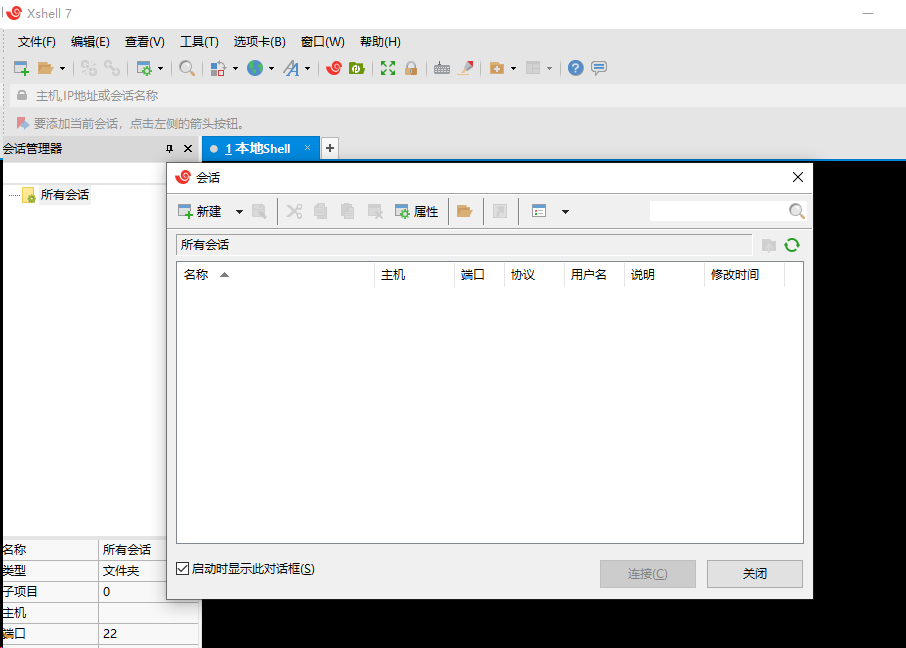Launch Xftp from the toolbar

358,68
